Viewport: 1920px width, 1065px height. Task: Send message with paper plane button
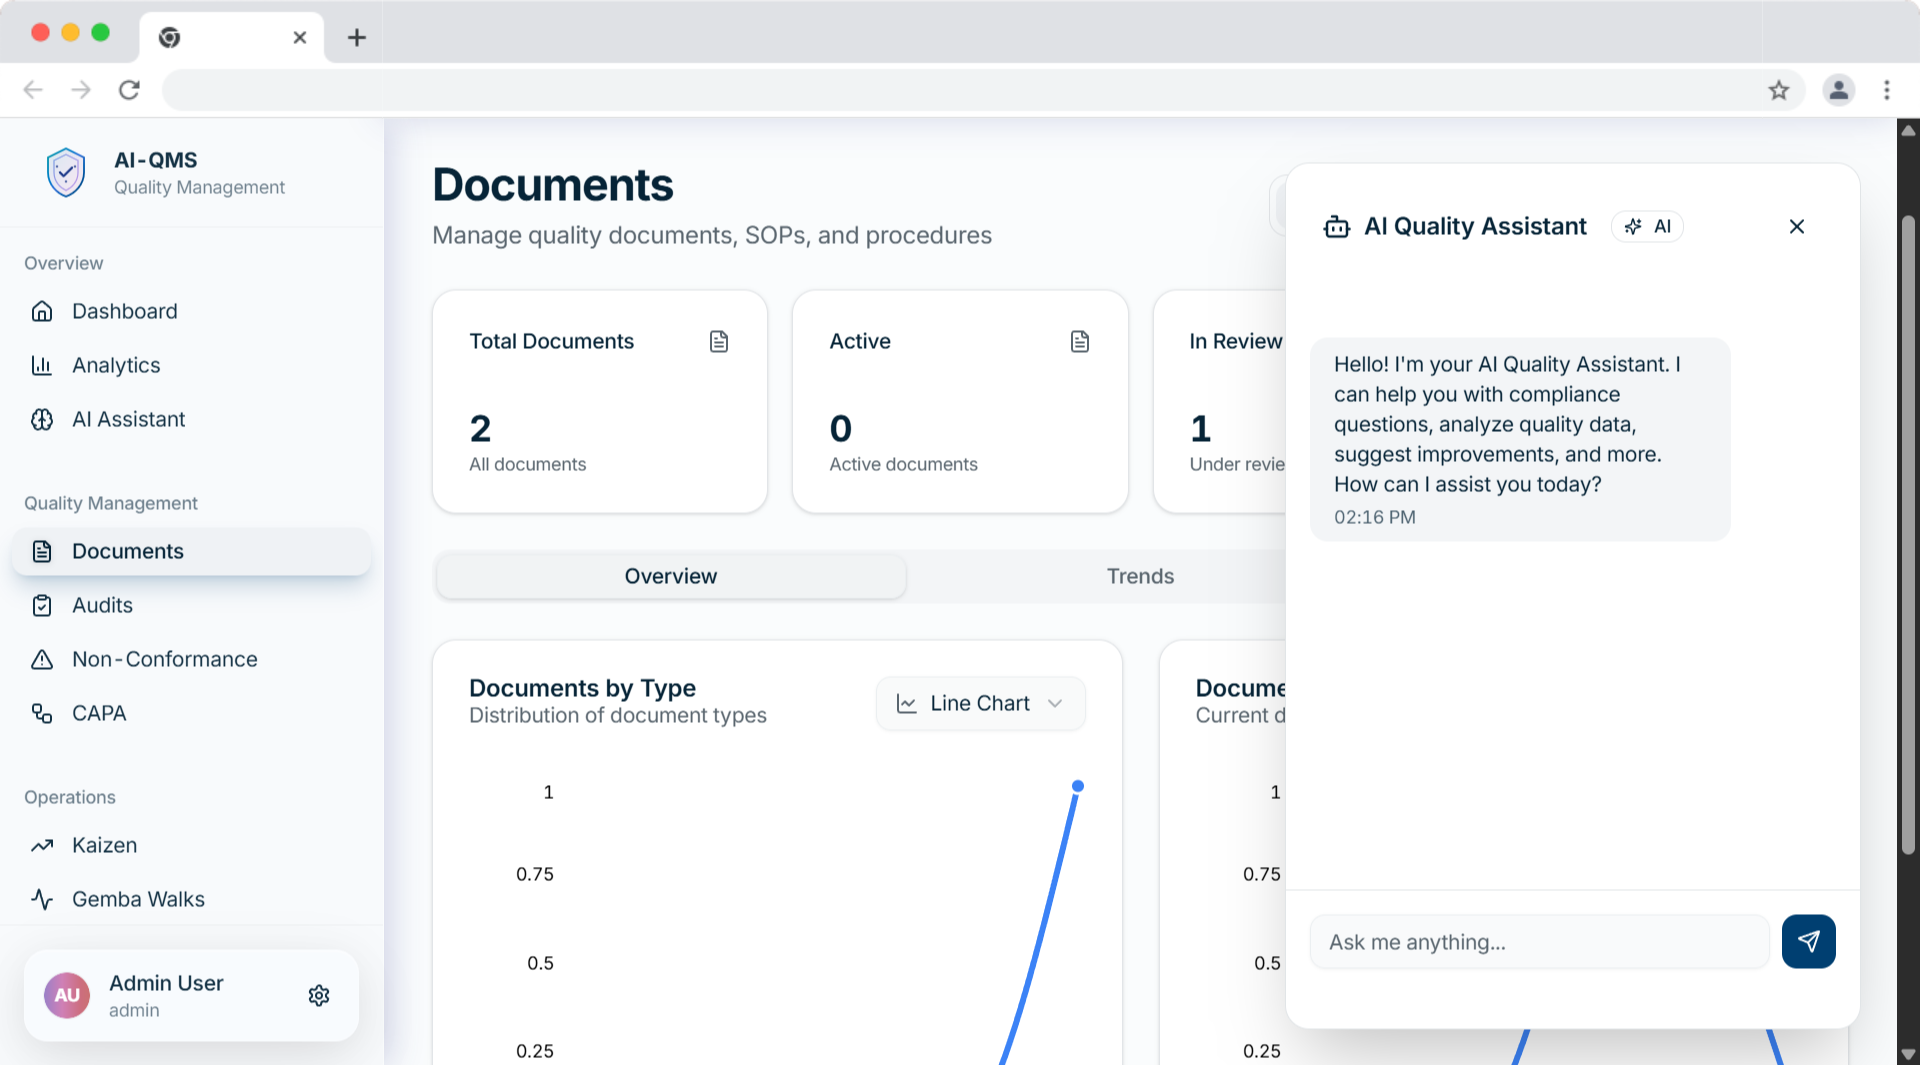click(x=1808, y=941)
